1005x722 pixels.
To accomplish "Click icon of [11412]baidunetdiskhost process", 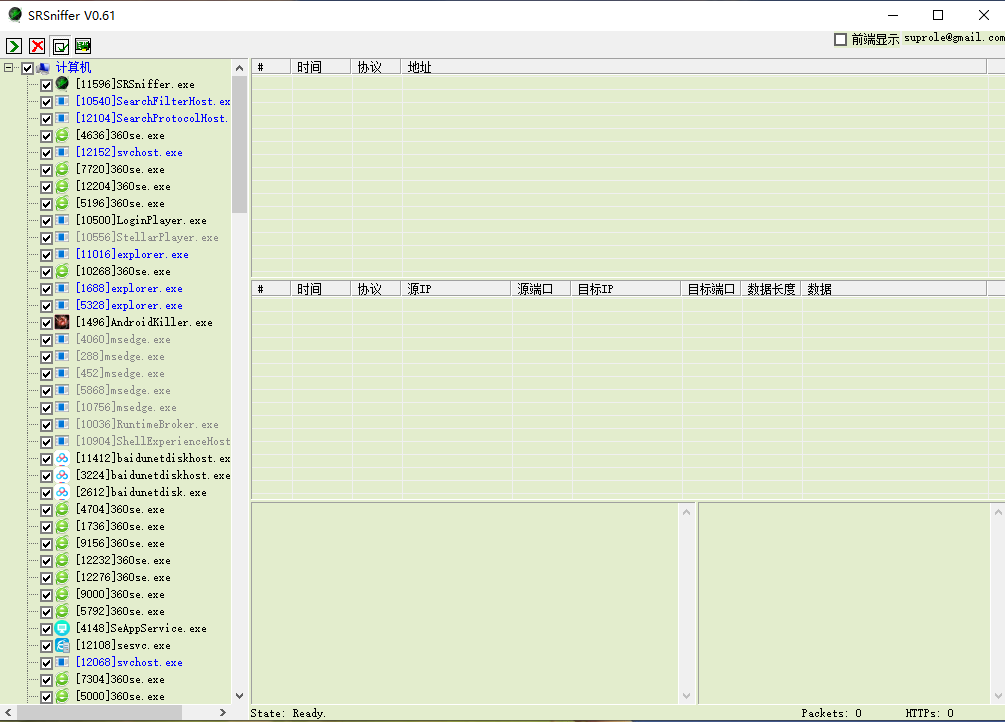I will pyautogui.click(x=62, y=458).
